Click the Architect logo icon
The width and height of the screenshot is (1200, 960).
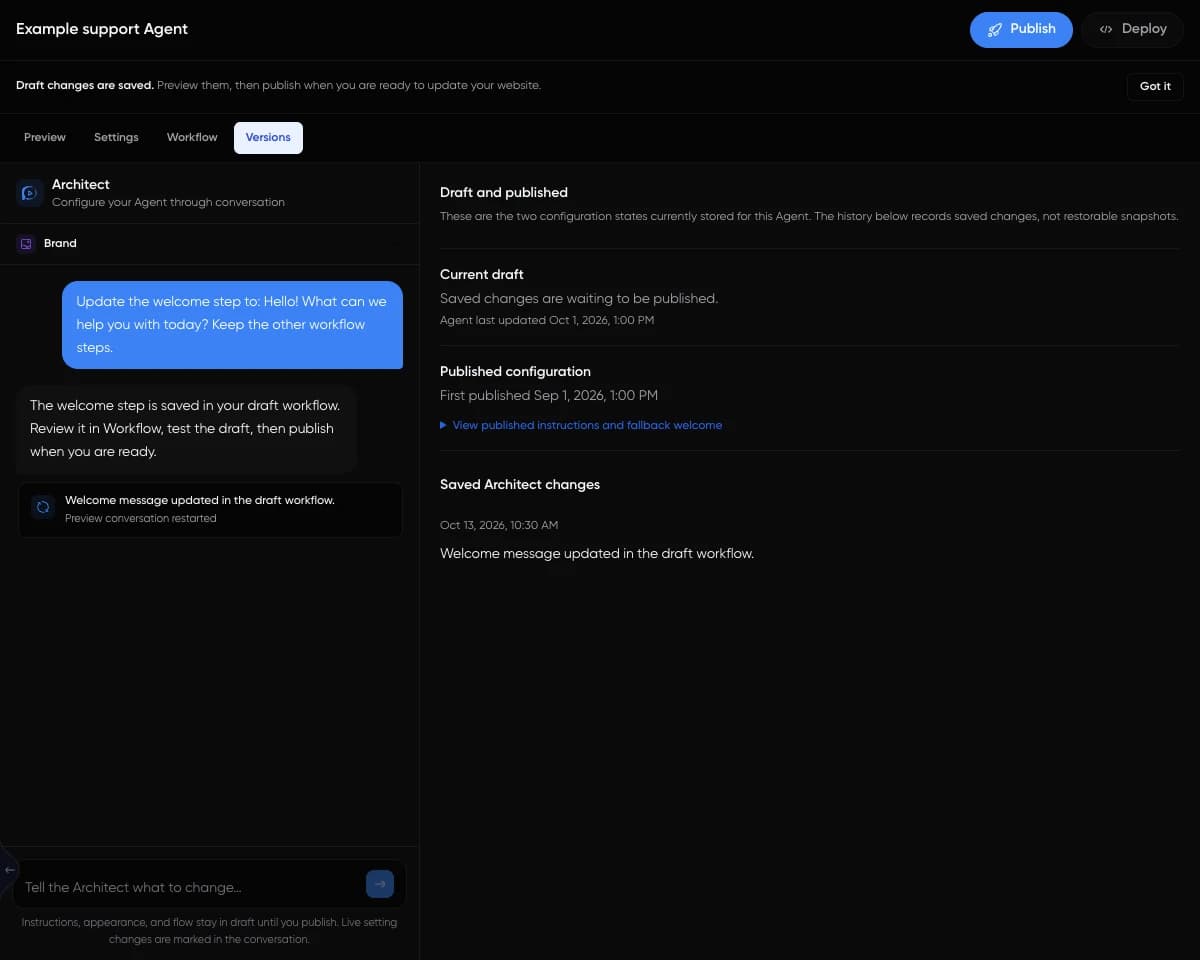(x=29, y=192)
